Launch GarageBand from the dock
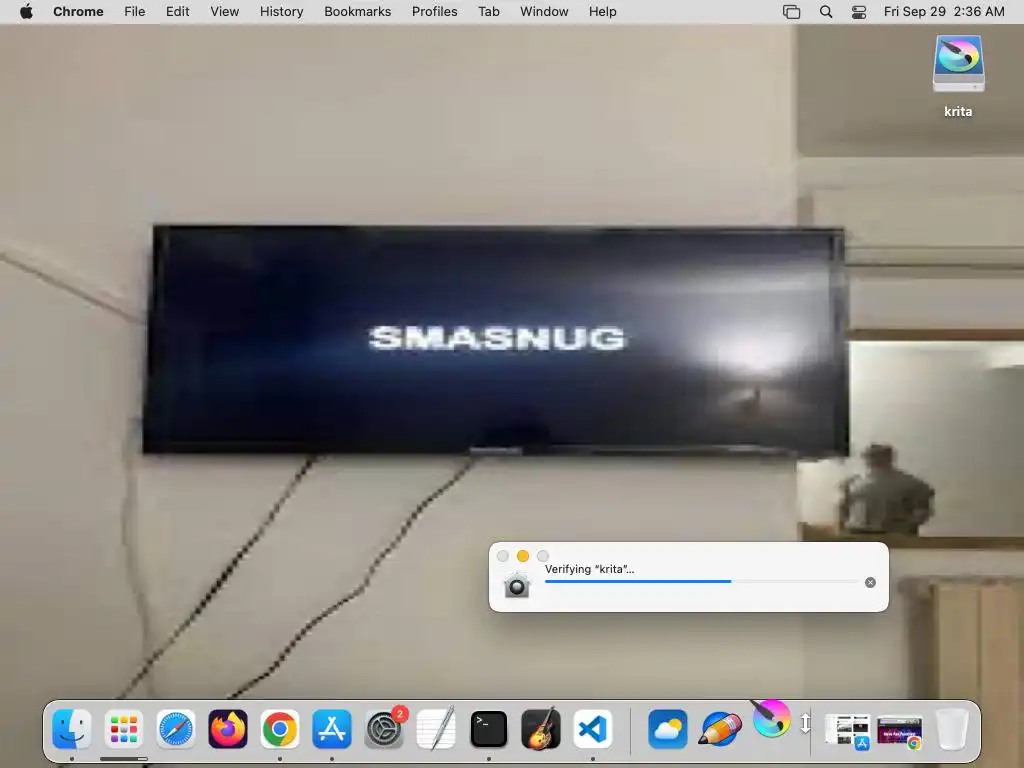The height and width of the screenshot is (768, 1024). coord(541,729)
